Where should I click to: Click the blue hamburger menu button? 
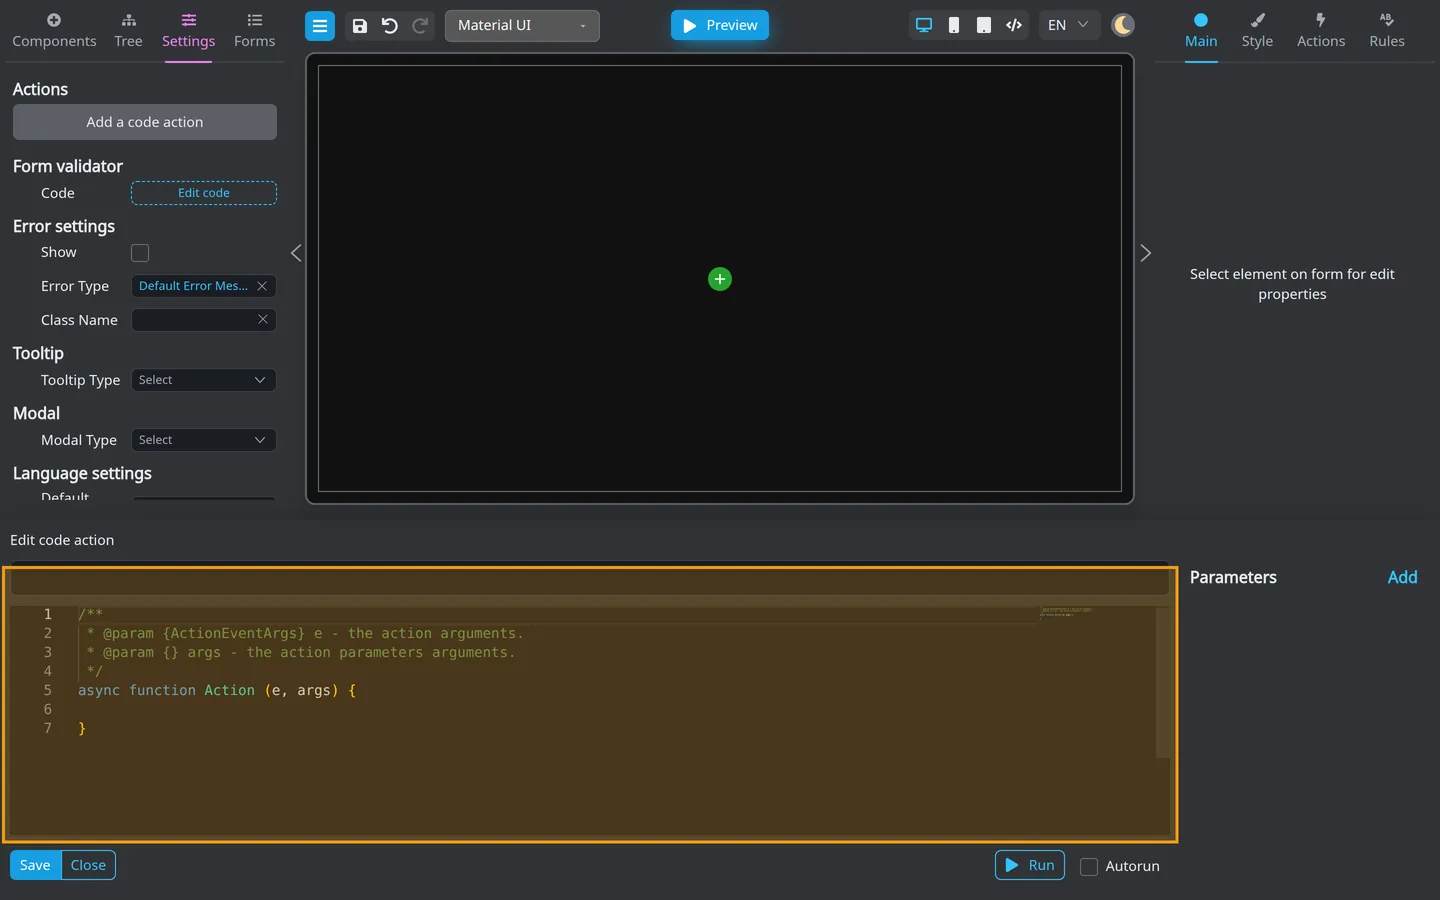(x=320, y=26)
